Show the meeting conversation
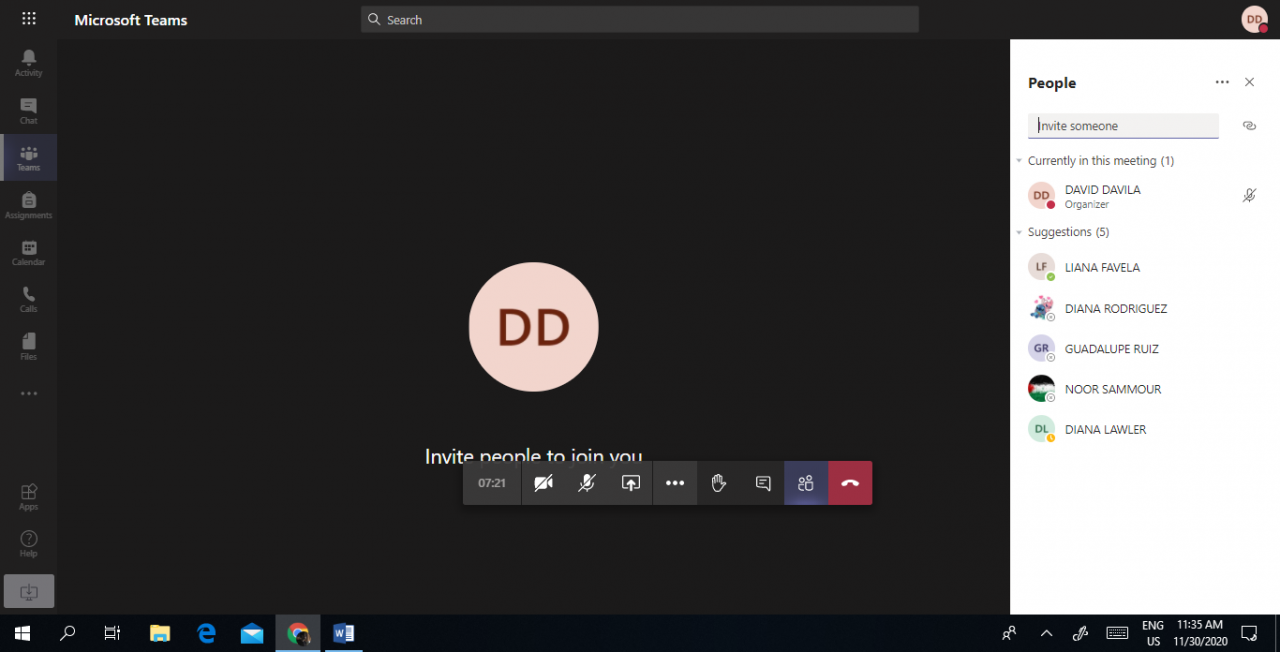 pyautogui.click(x=763, y=483)
